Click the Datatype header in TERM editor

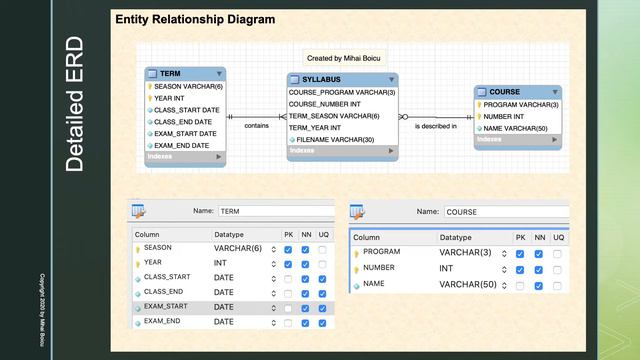[x=229, y=235]
